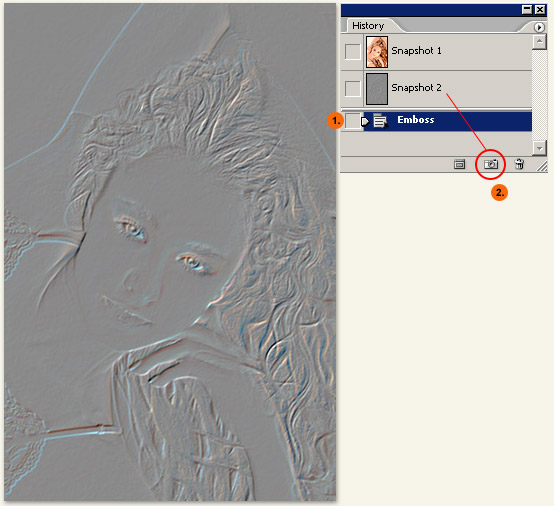Click Snapshot 1 portrait thumbnail
Viewport: 554px width, 506px height.
pos(377,52)
